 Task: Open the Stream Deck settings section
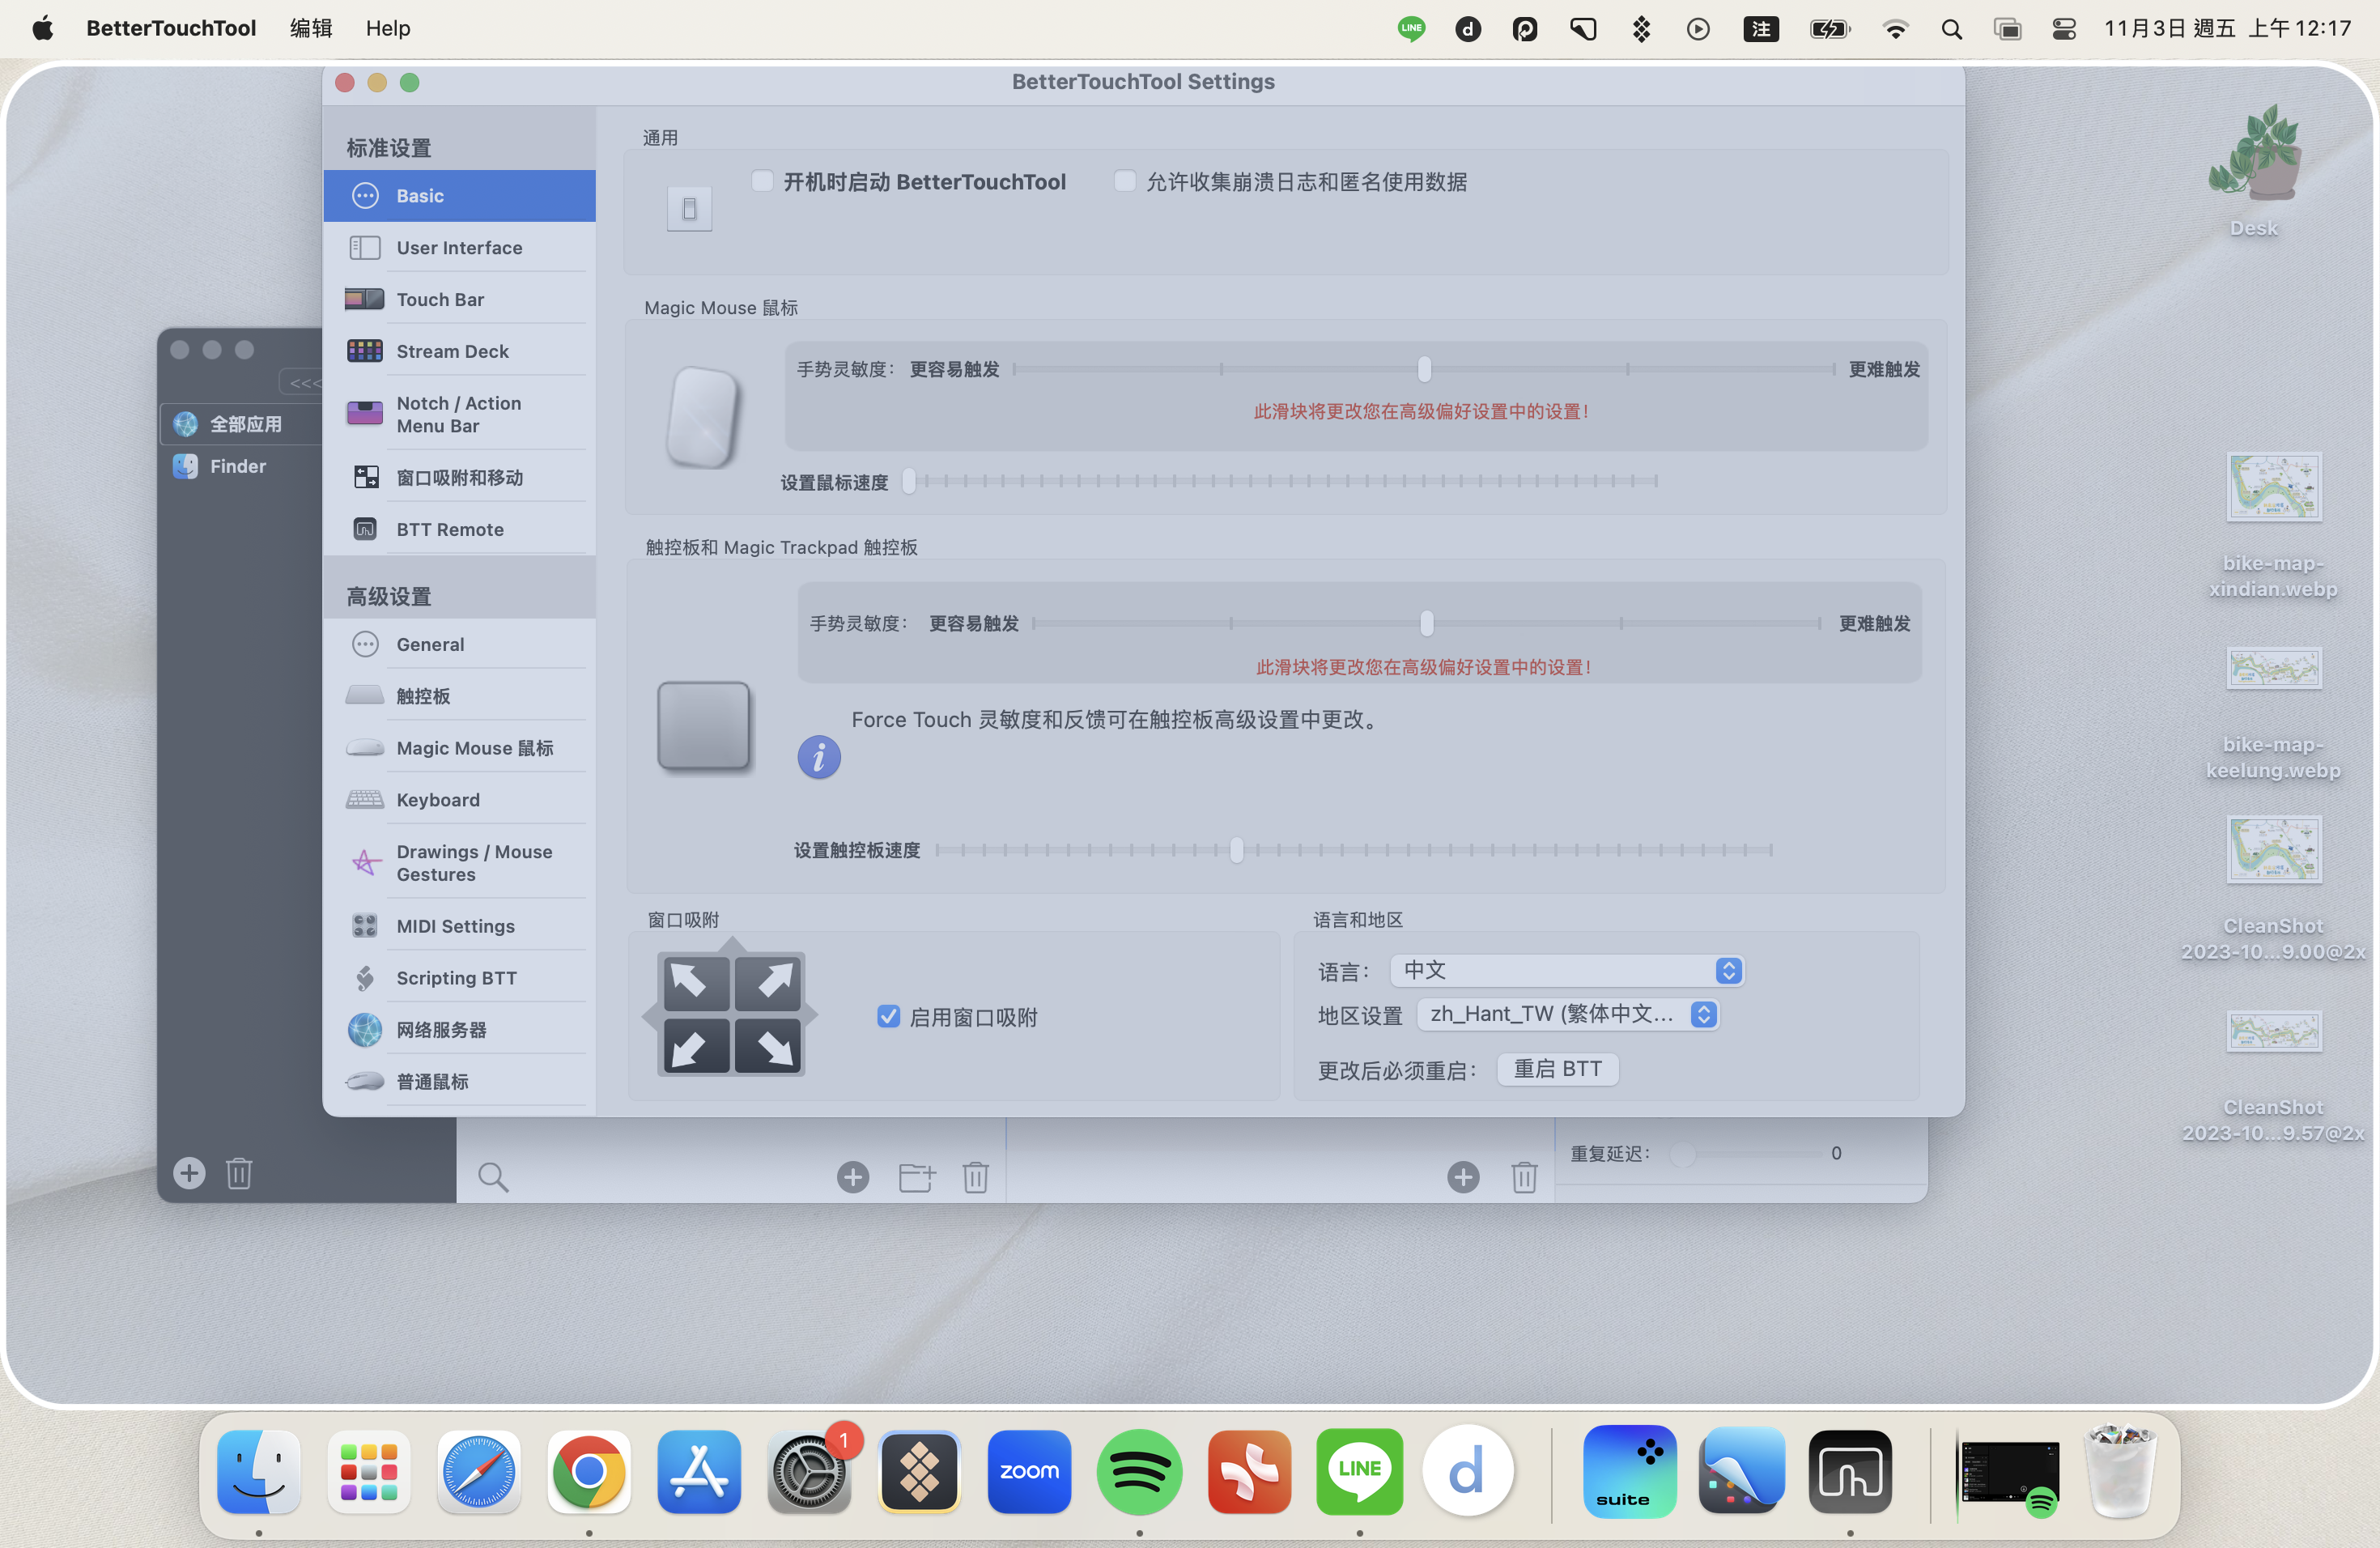[x=459, y=351]
